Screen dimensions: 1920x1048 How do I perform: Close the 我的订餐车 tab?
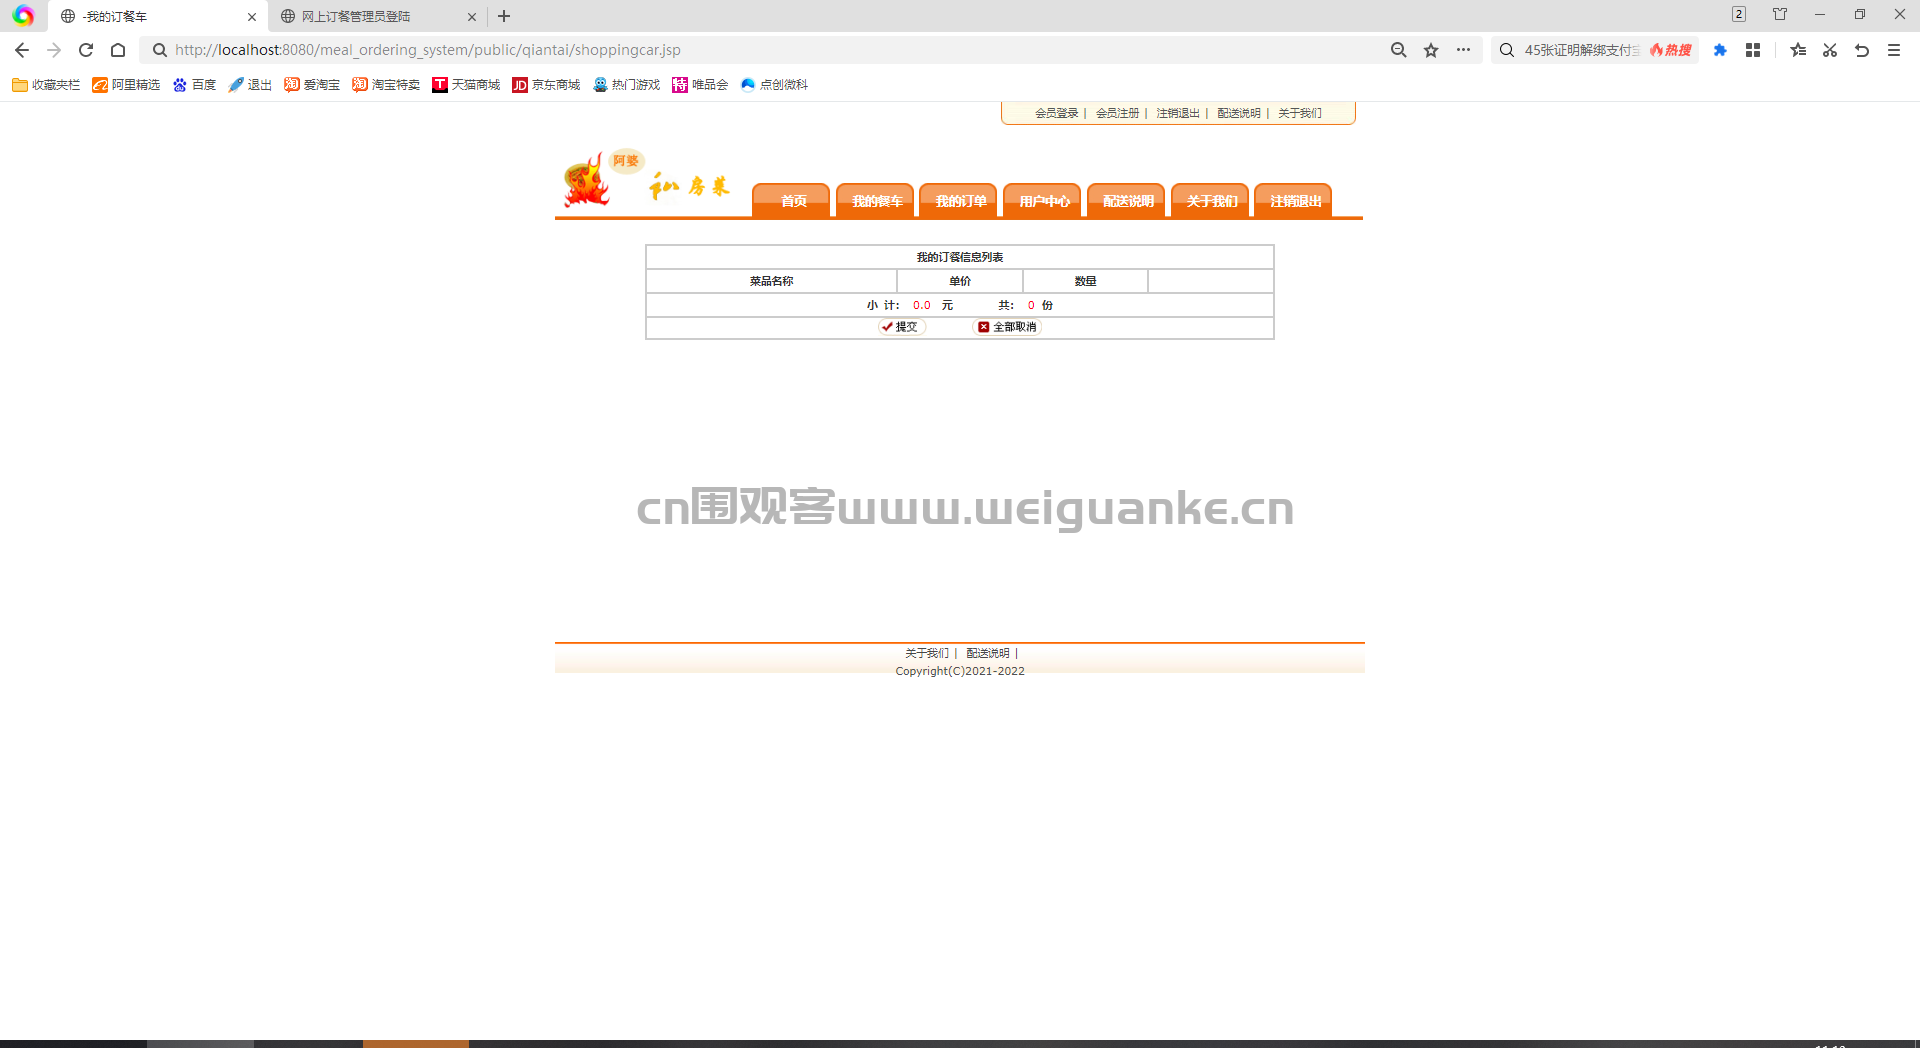point(252,17)
